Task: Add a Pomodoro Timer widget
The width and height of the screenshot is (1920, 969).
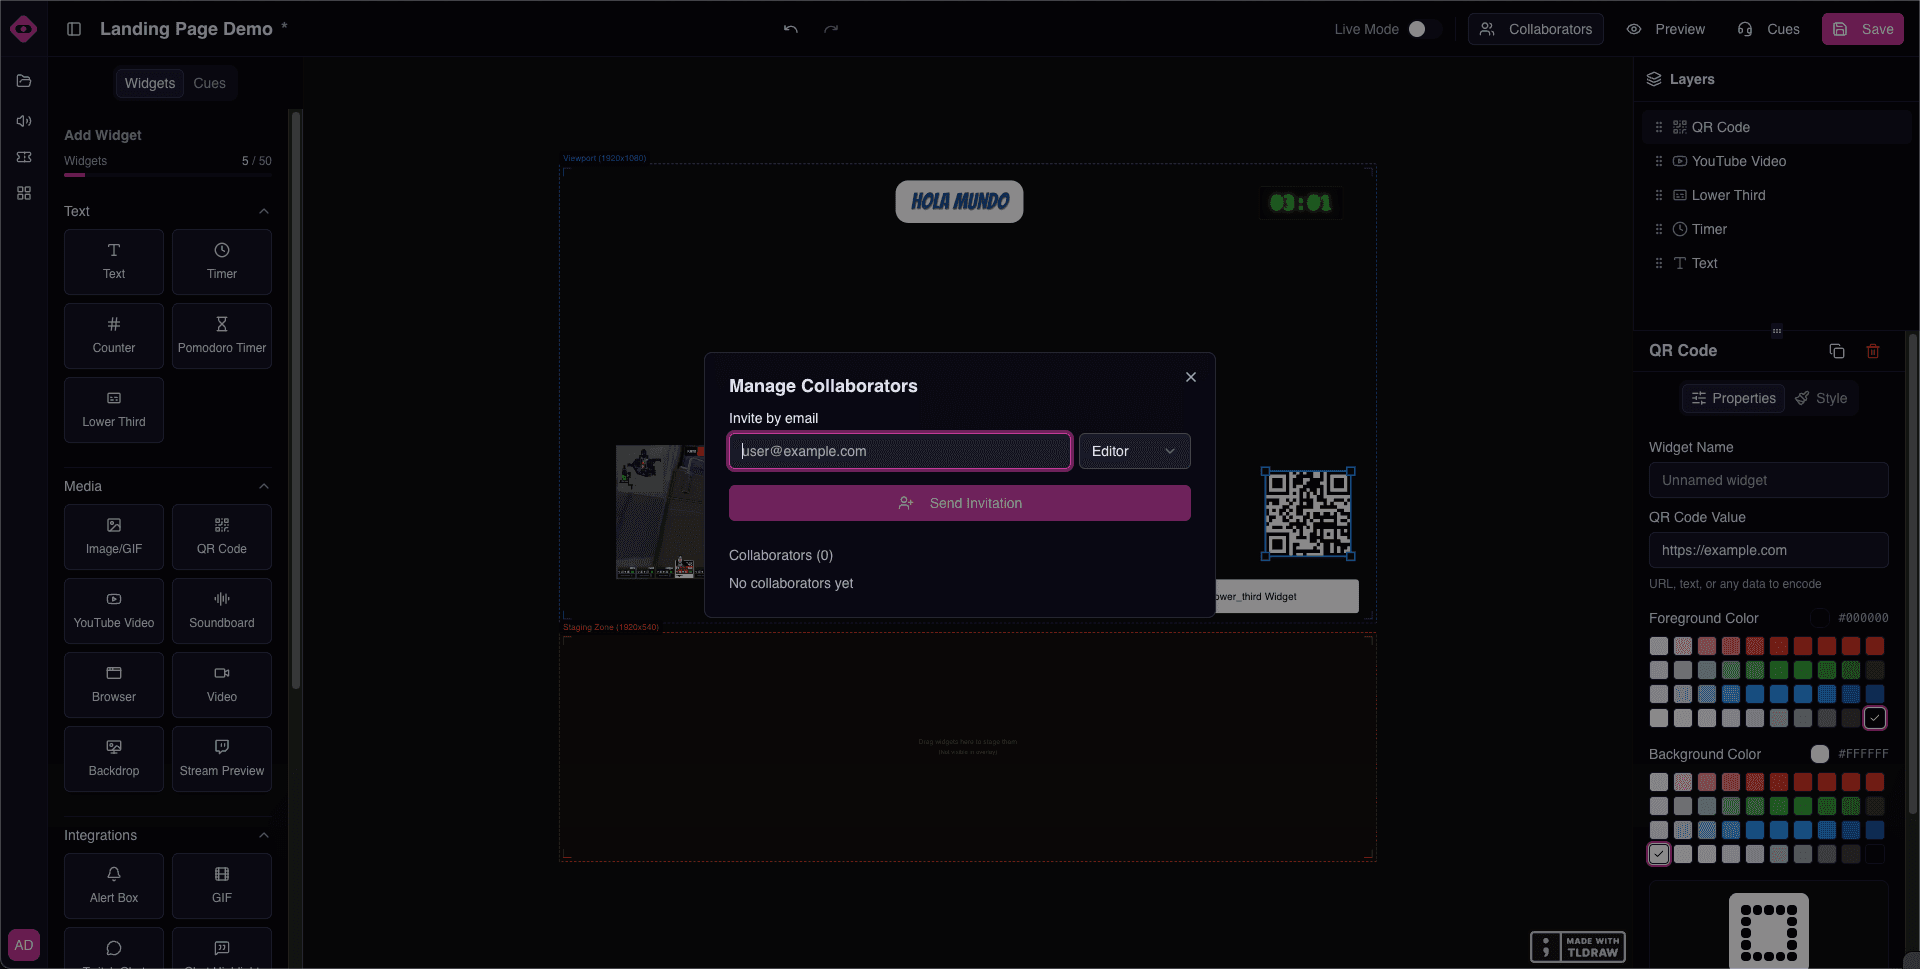Action: [221, 335]
